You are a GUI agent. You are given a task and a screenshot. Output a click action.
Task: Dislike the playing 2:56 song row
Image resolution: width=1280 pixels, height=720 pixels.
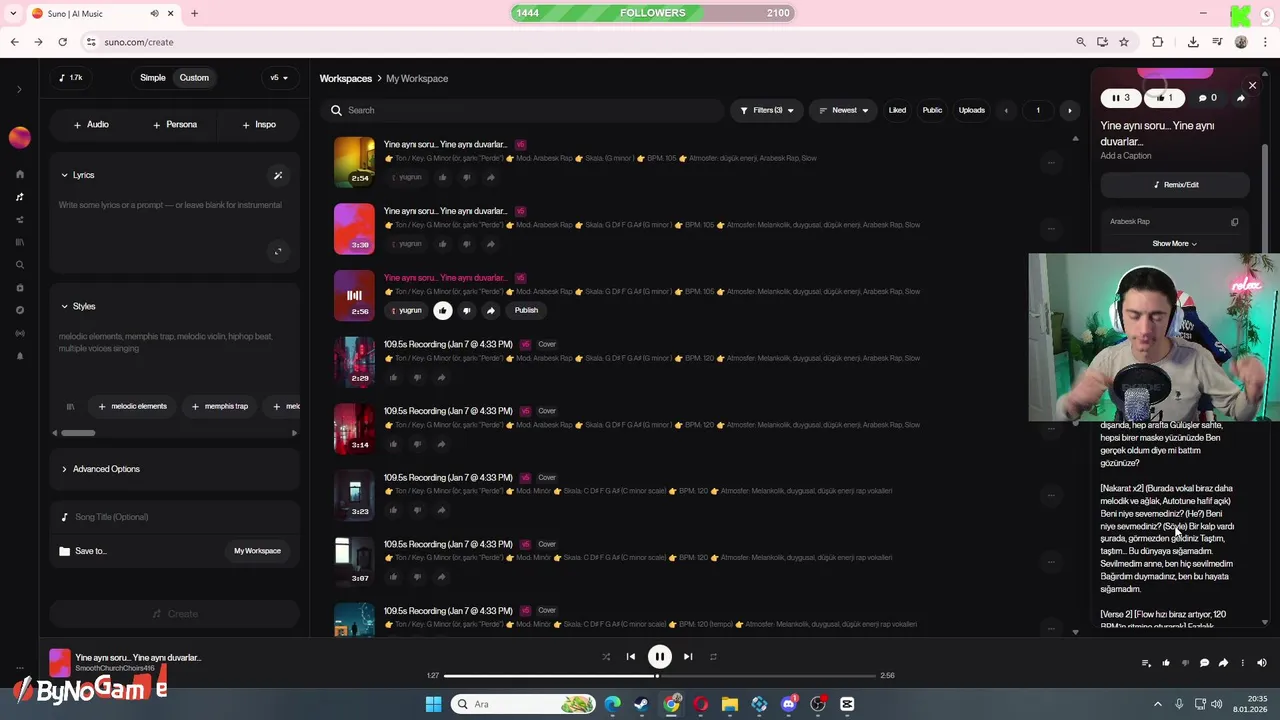(466, 310)
